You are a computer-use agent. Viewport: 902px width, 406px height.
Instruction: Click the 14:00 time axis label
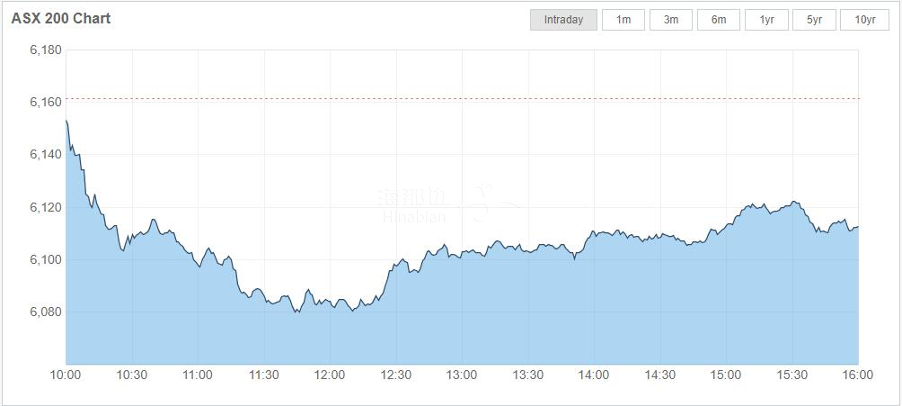pos(594,375)
